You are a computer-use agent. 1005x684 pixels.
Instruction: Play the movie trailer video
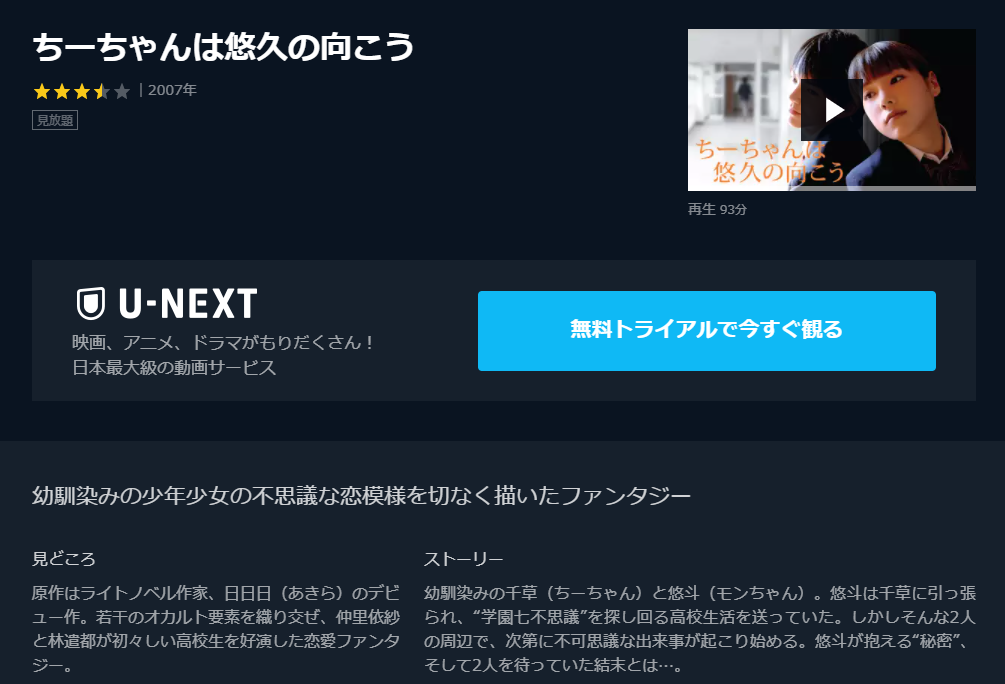(832, 110)
